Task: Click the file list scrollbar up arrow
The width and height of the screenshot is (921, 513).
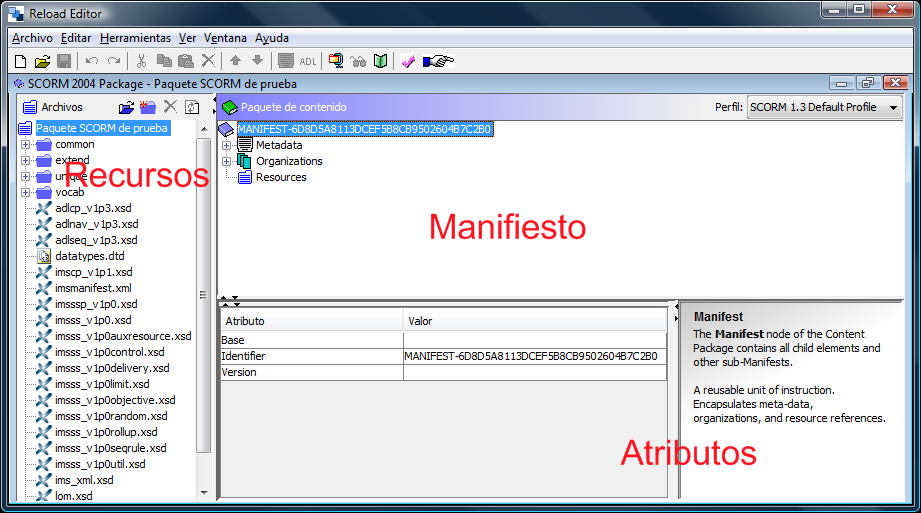Action: (x=204, y=129)
